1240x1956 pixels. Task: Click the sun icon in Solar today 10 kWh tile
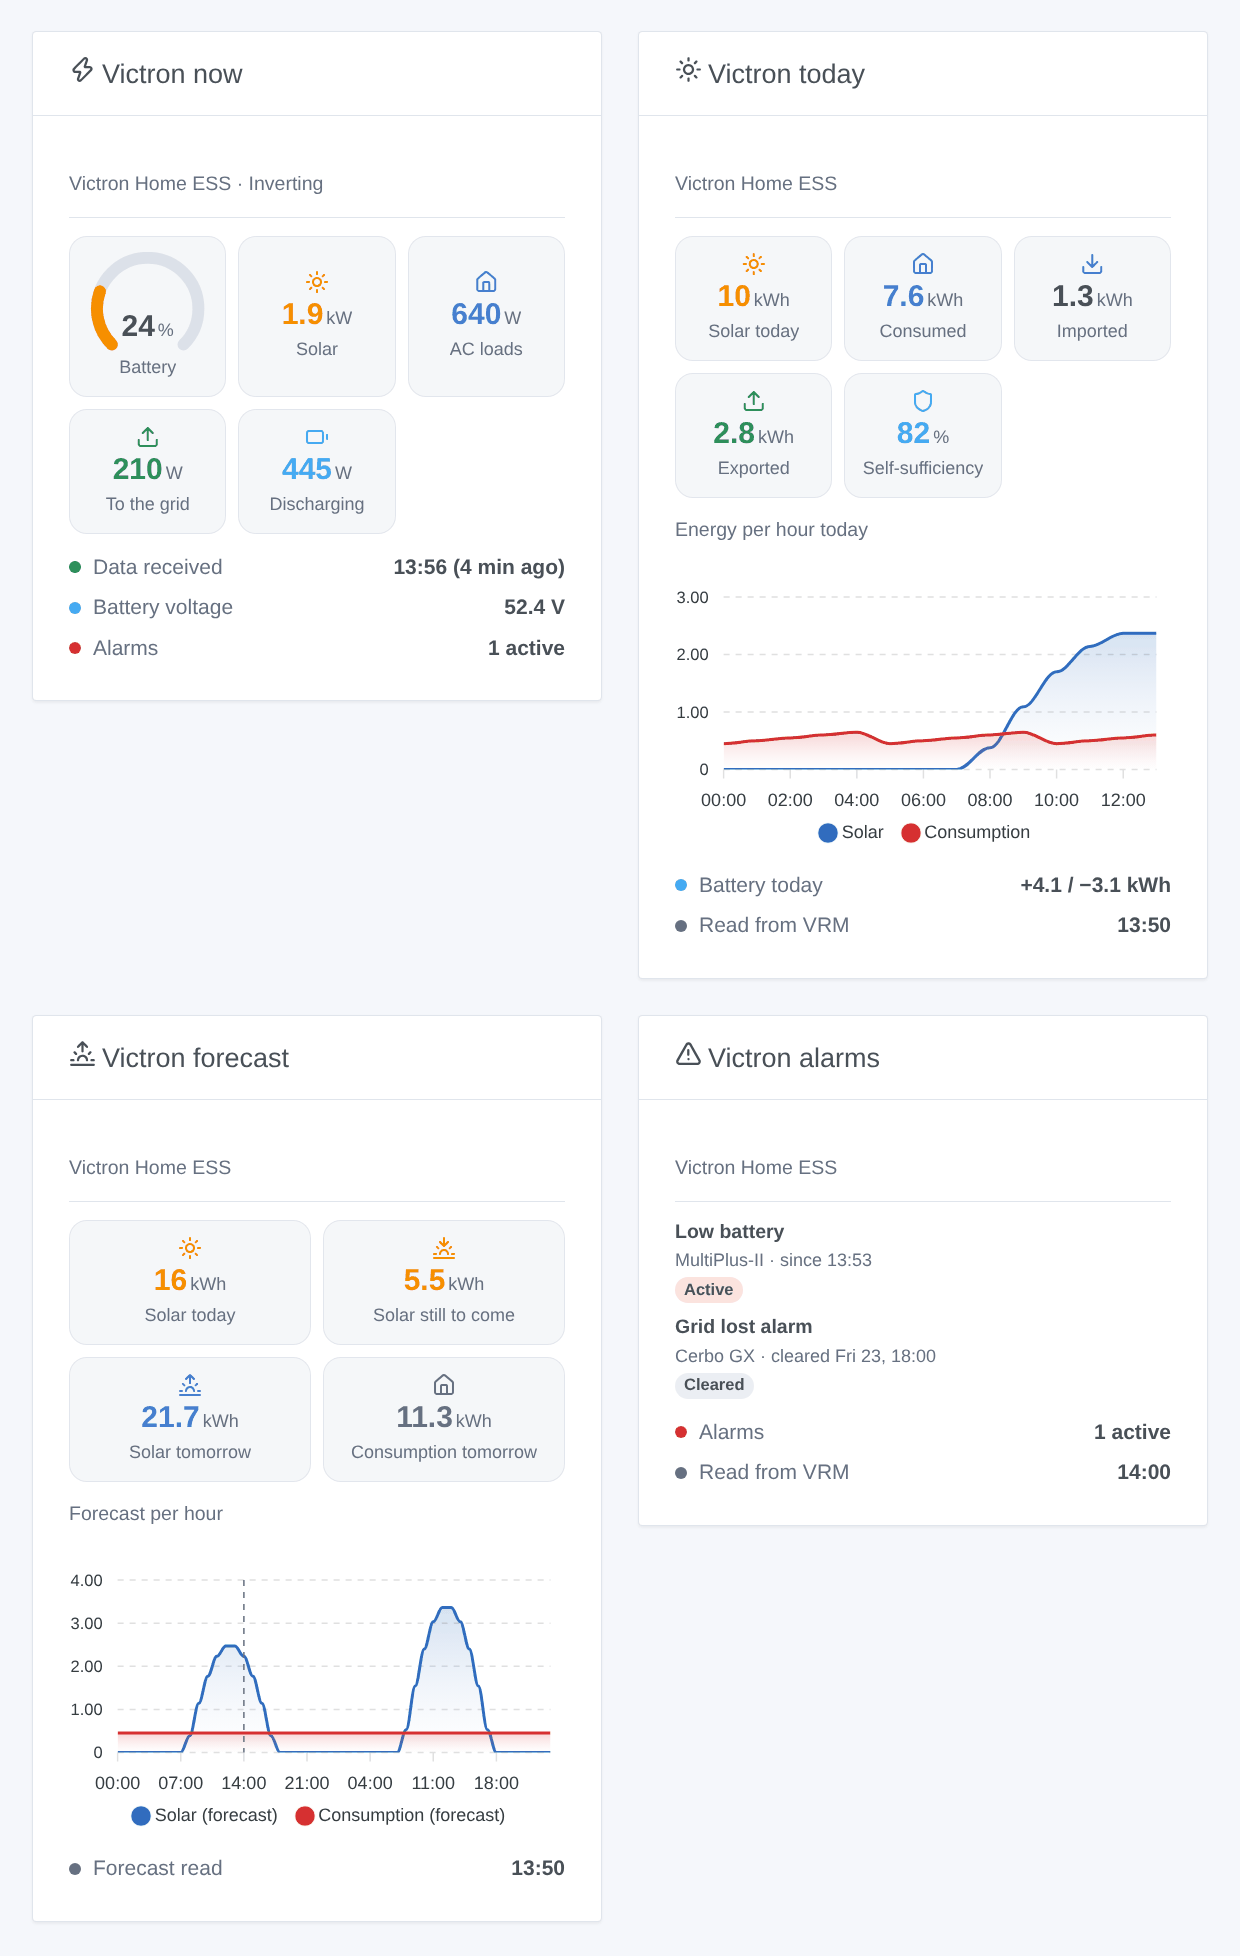point(754,264)
